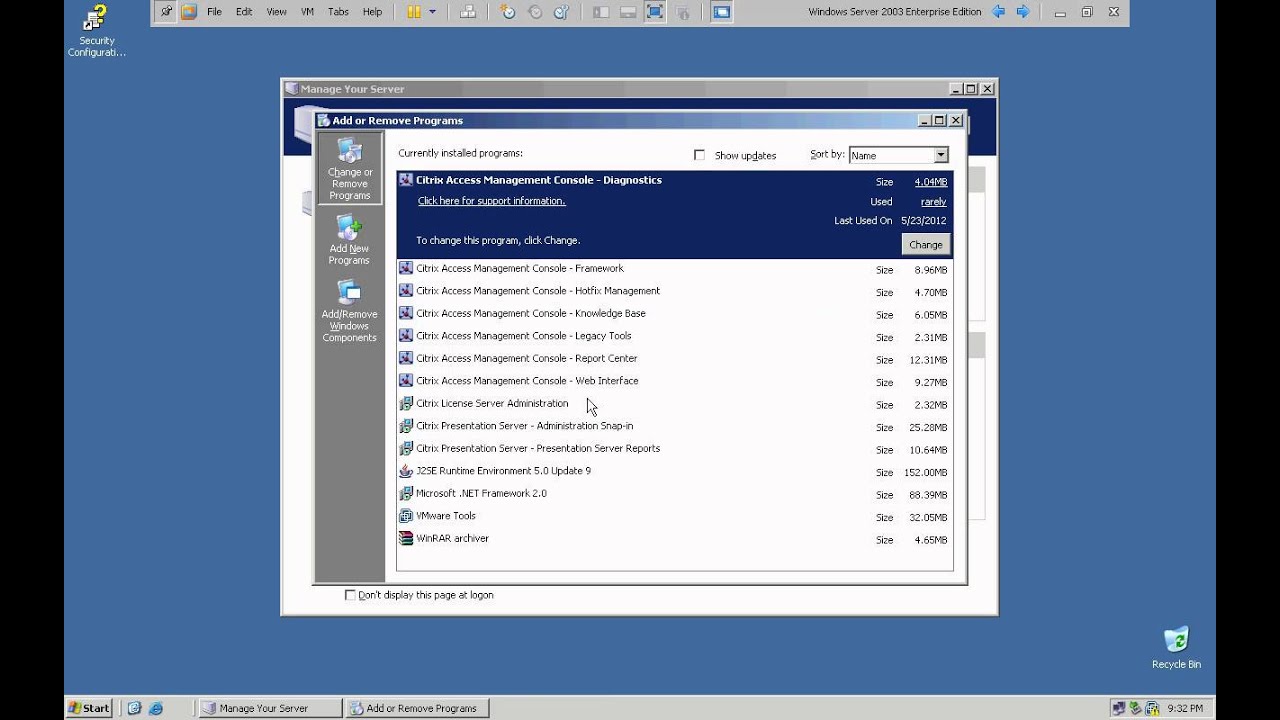Go to previous VM tab arrow

coord(998,12)
